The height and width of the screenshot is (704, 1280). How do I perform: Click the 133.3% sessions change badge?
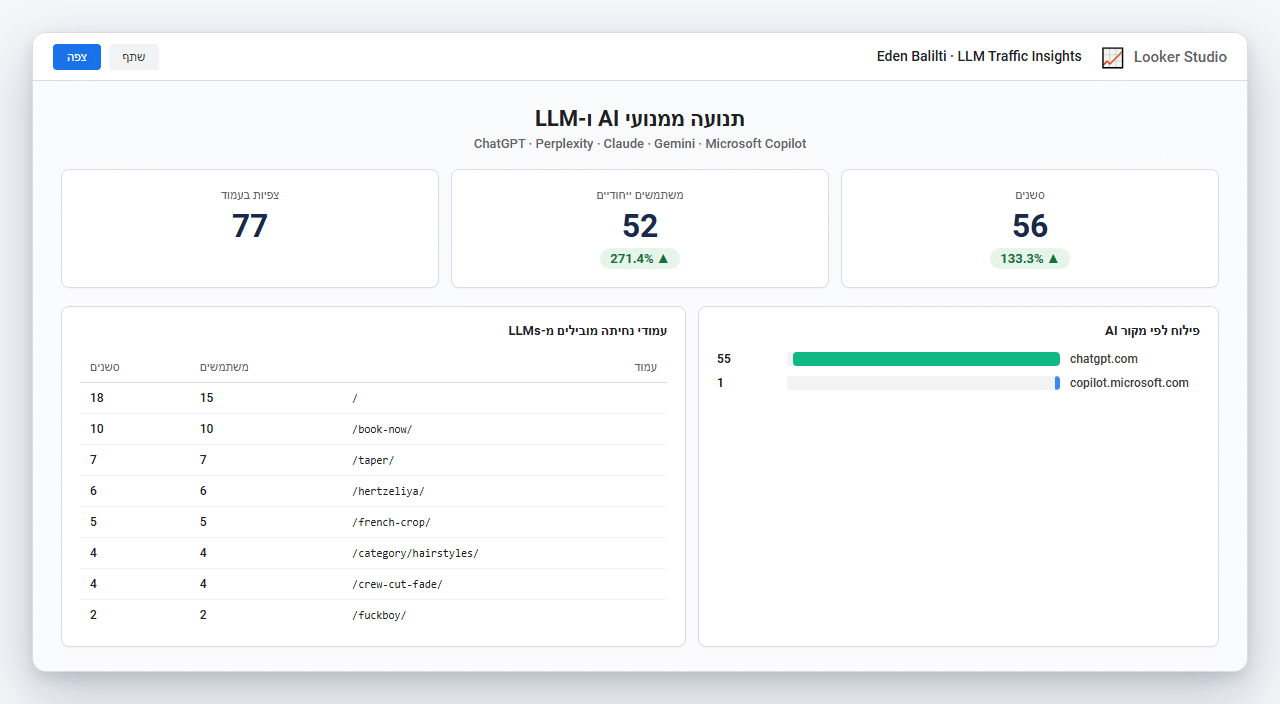point(1030,258)
